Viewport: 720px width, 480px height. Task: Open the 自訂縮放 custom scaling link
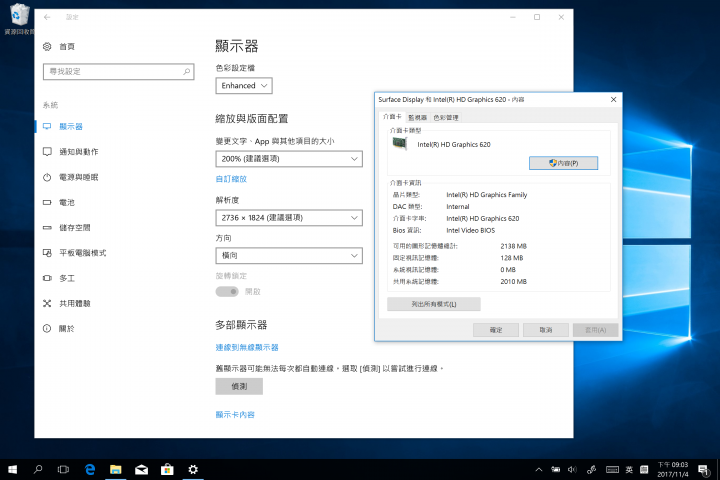pos(231,179)
